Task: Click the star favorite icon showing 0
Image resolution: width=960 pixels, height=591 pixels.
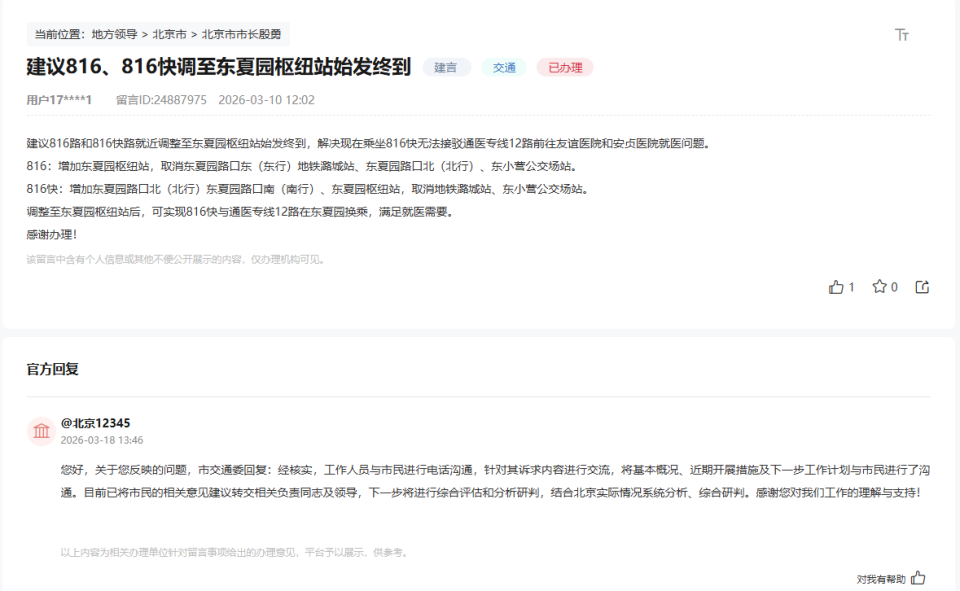Action: (x=879, y=286)
